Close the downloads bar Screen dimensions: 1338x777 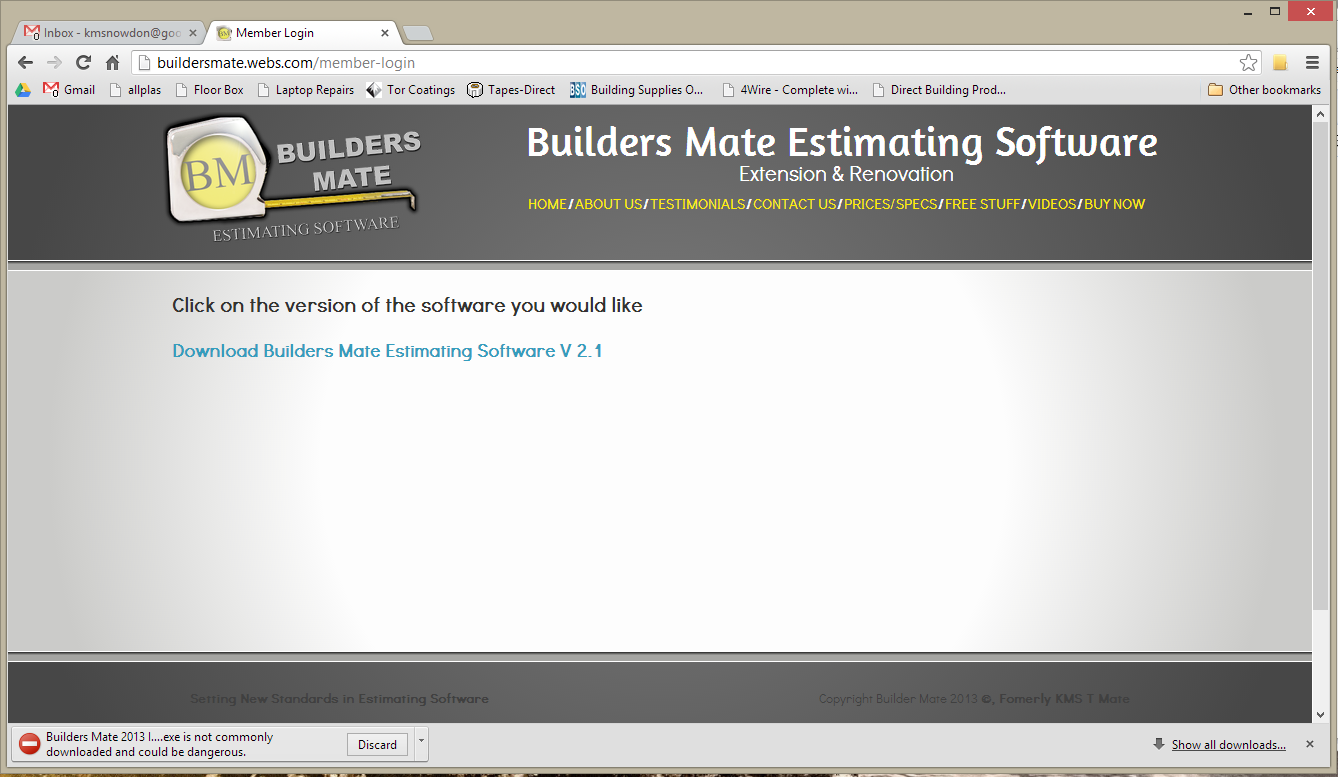(x=1310, y=744)
